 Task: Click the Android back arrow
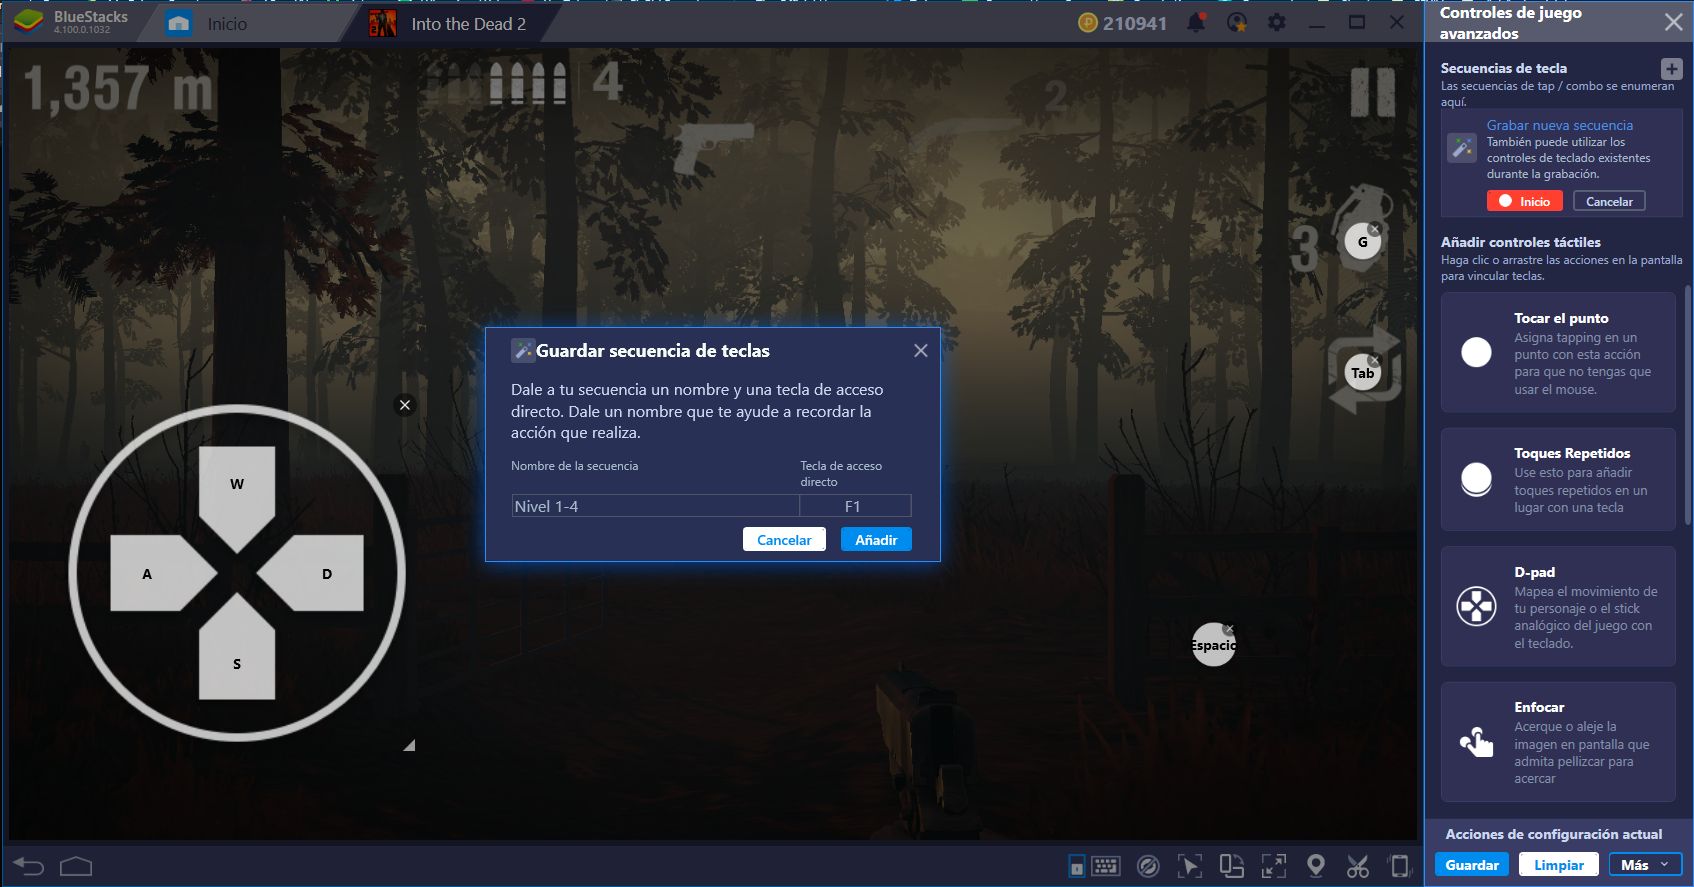click(28, 866)
